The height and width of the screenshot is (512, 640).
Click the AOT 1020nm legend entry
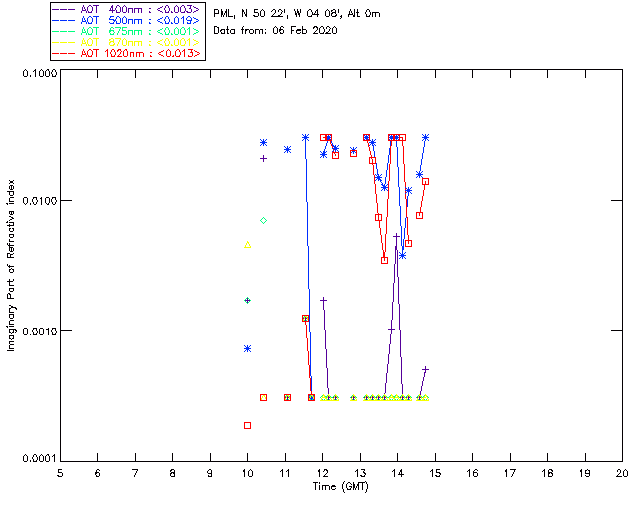coord(126,53)
